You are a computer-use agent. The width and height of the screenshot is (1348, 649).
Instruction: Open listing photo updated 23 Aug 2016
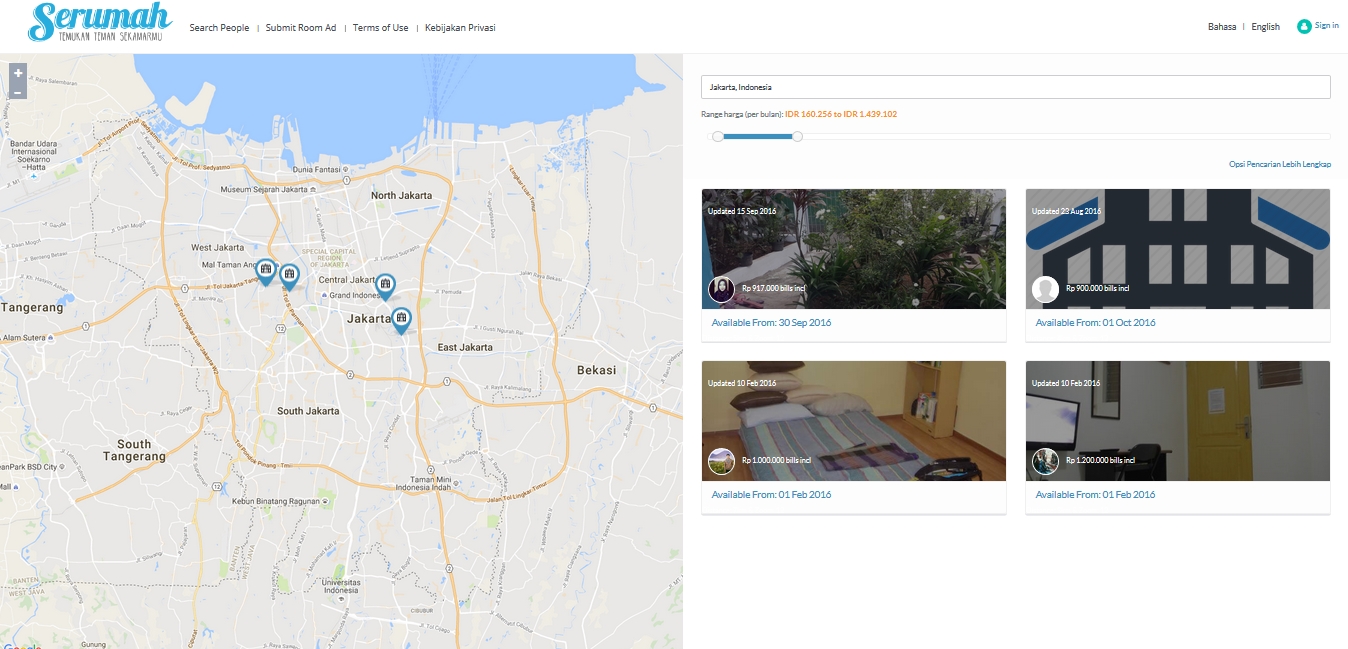tap(1178, 249)
